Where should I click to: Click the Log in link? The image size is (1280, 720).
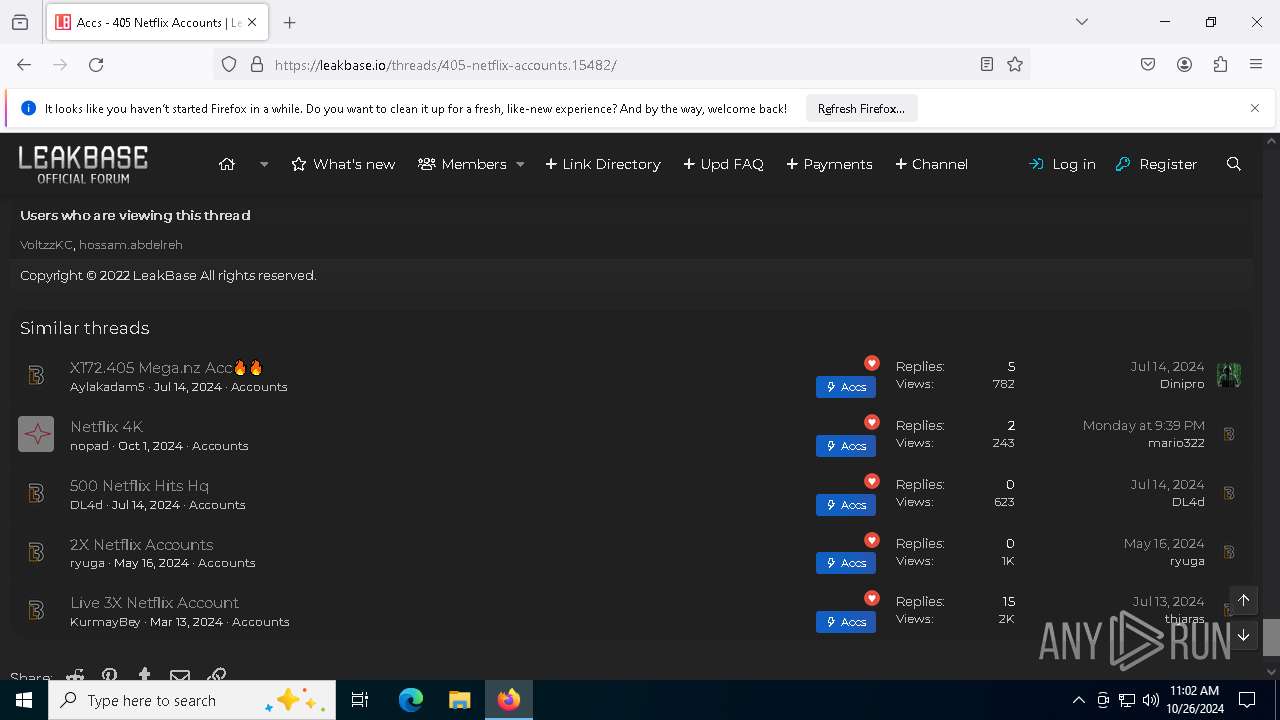click(x=1062, y=164)
